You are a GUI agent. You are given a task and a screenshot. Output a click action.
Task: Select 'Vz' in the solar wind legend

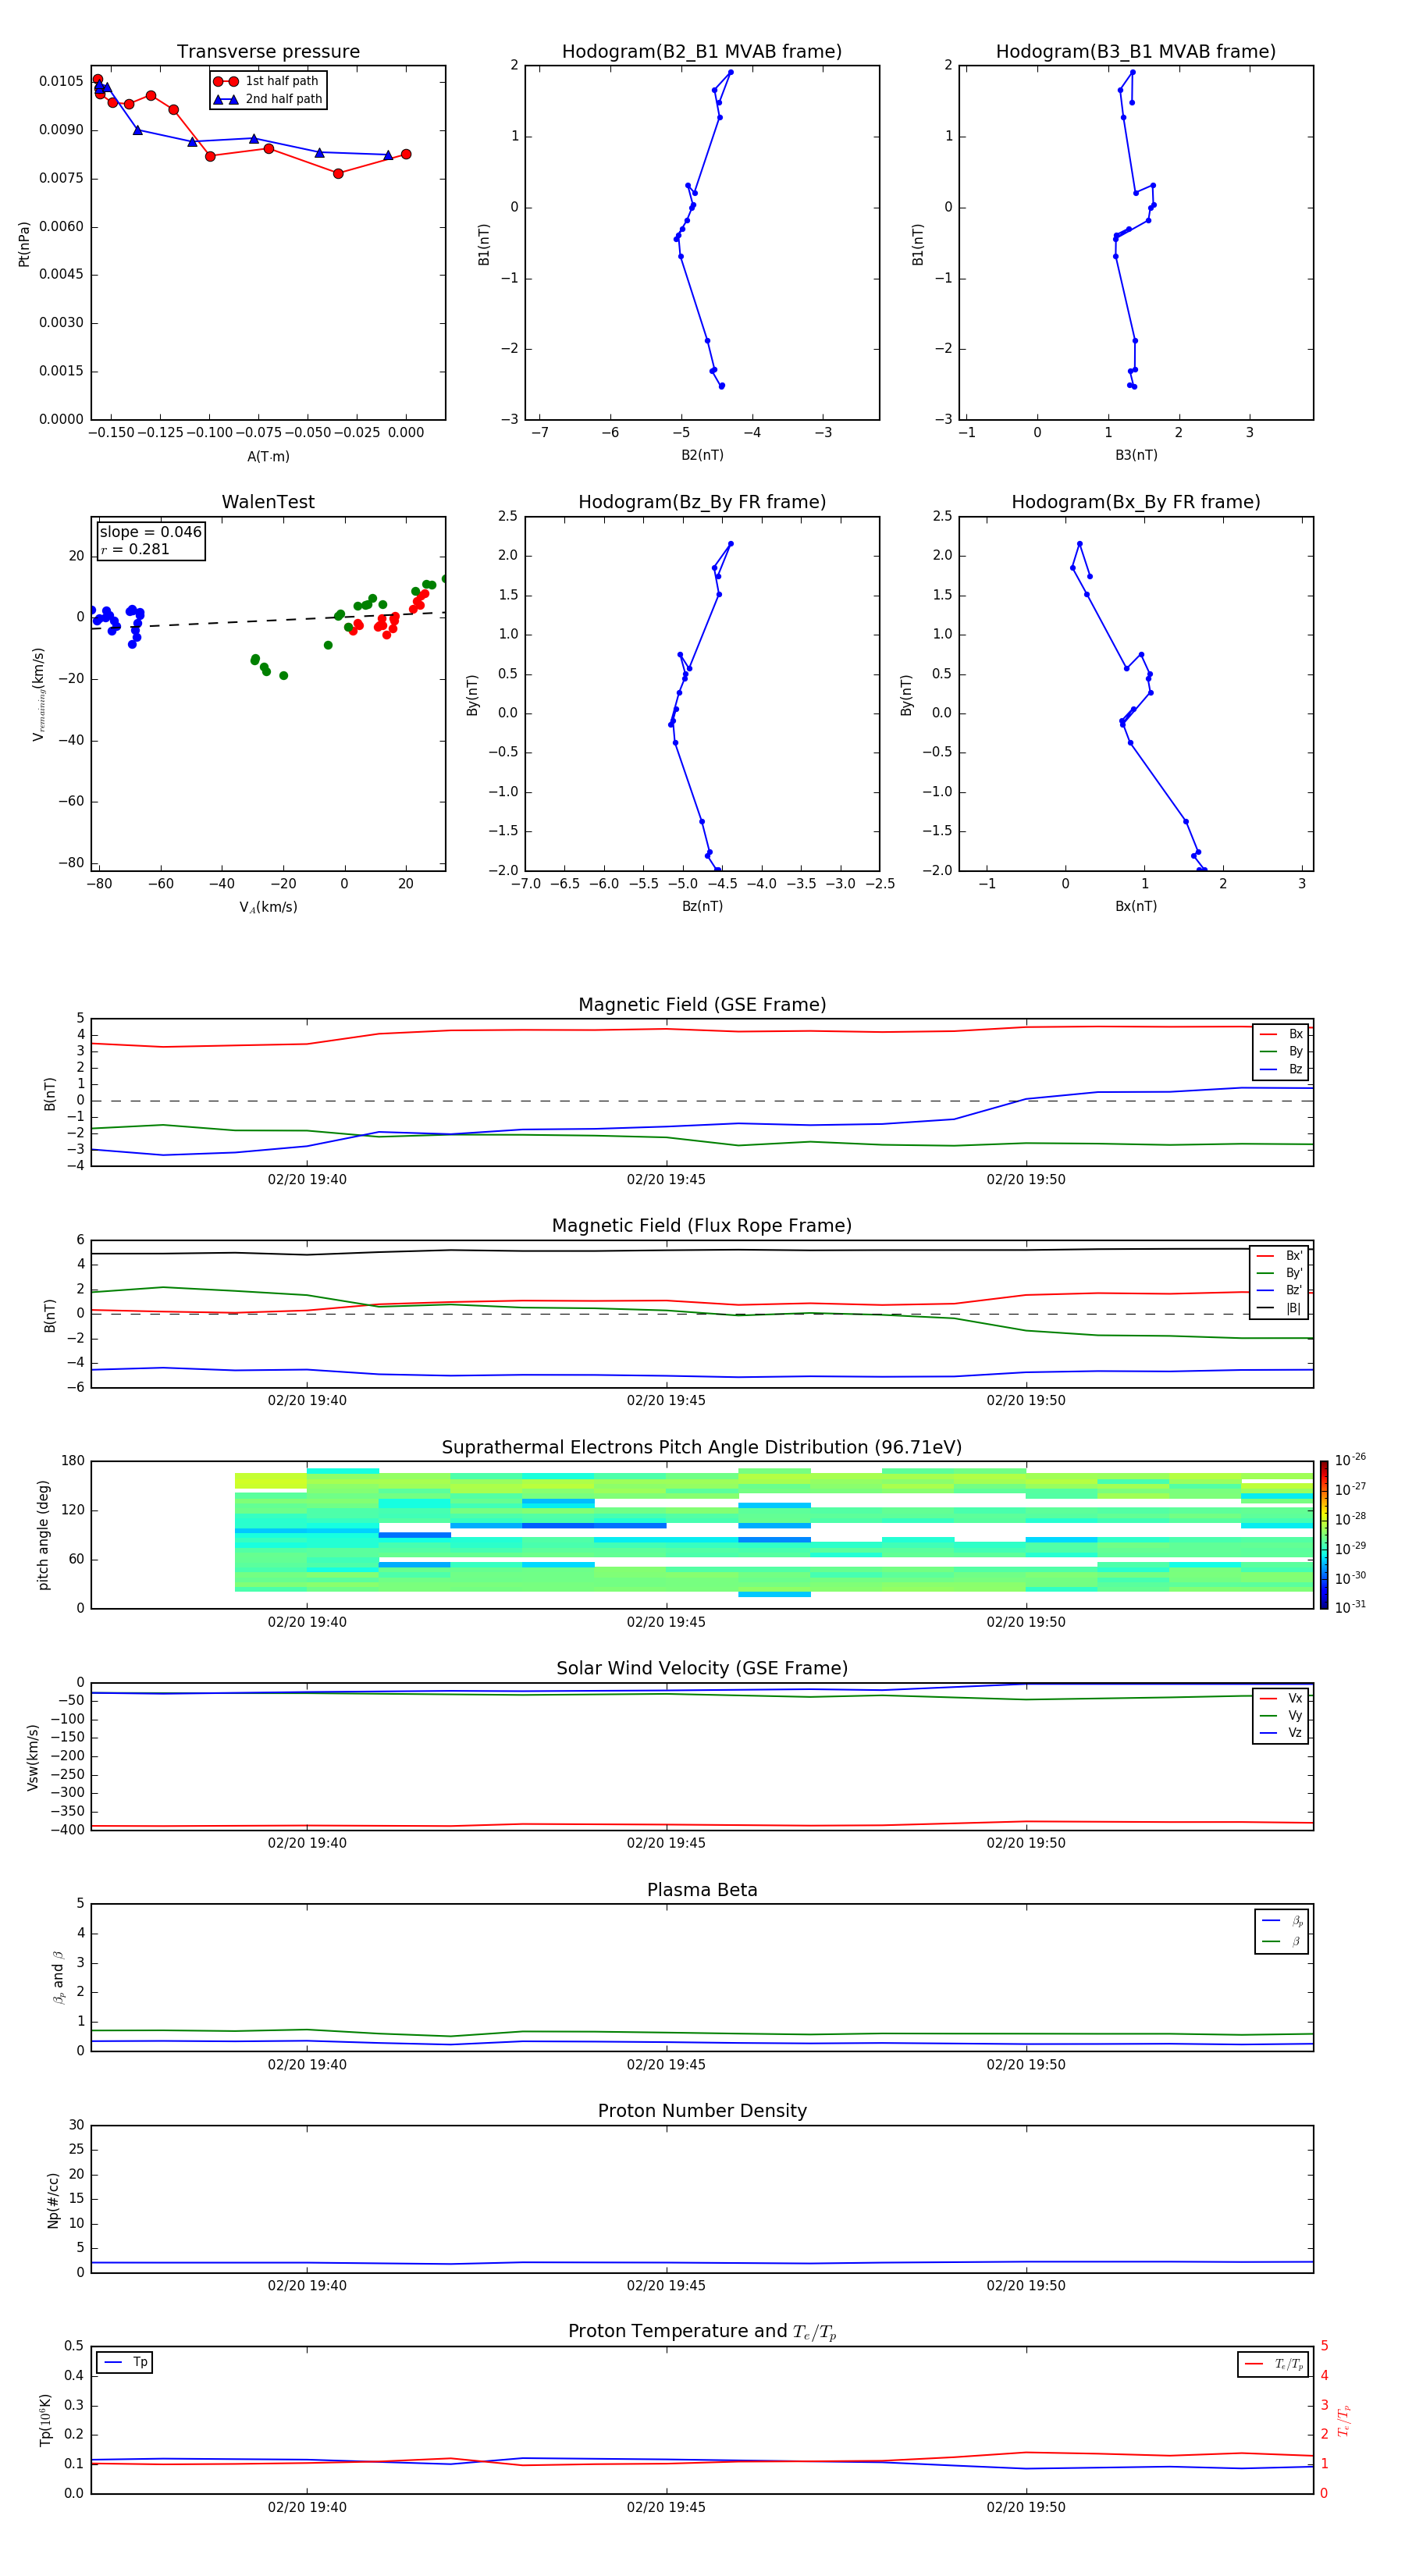pos(1281,1733)
